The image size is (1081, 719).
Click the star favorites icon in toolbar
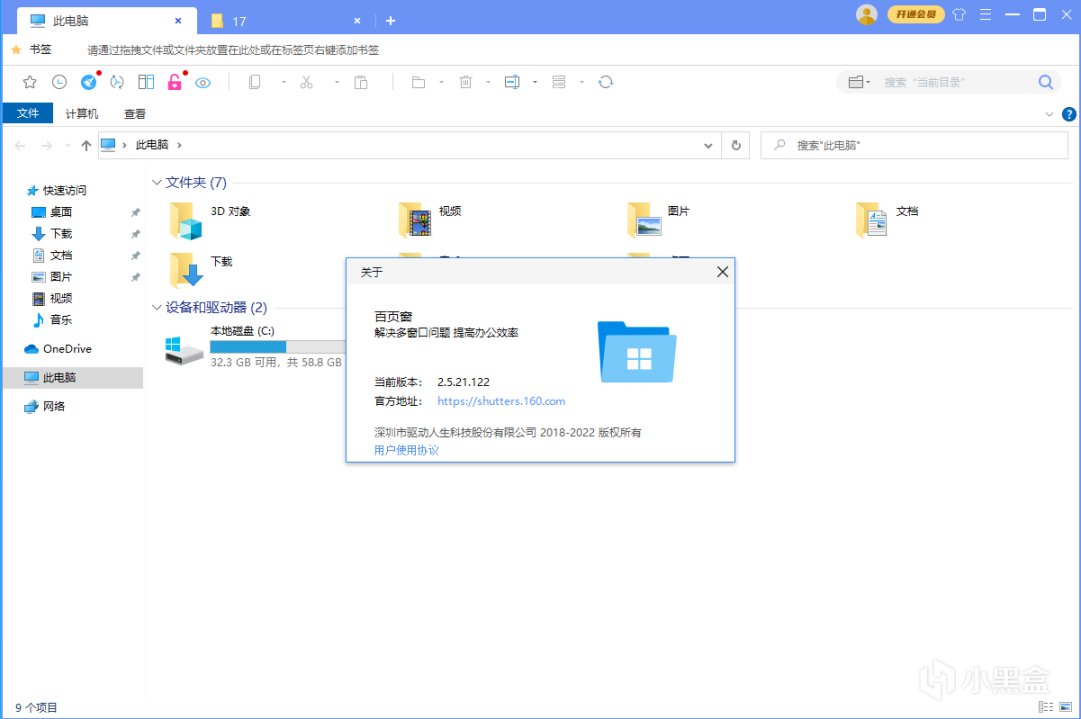tap(30, 82)
